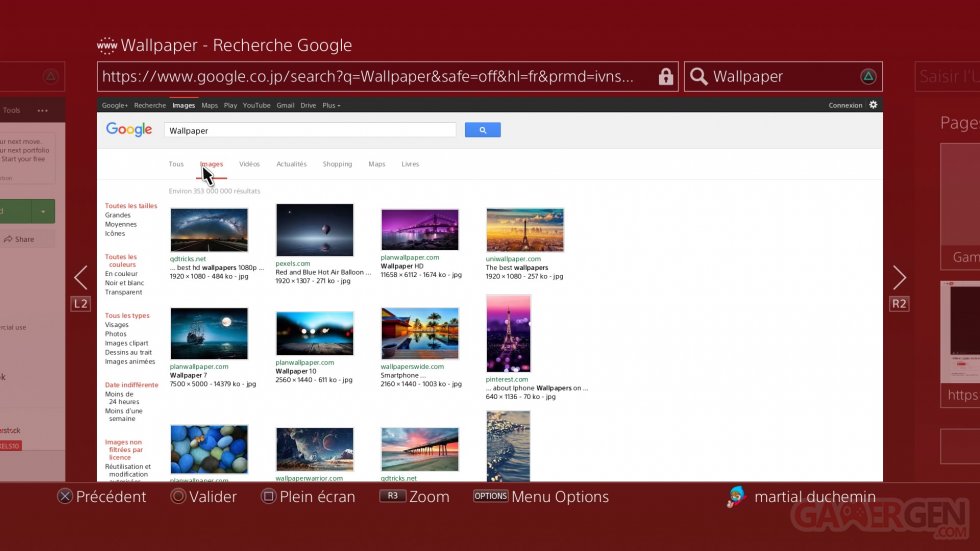Image resolution: width=980 pixels, height=551 pixels.
Task: Open Maps in Google top bar
Action: (209, 106)
